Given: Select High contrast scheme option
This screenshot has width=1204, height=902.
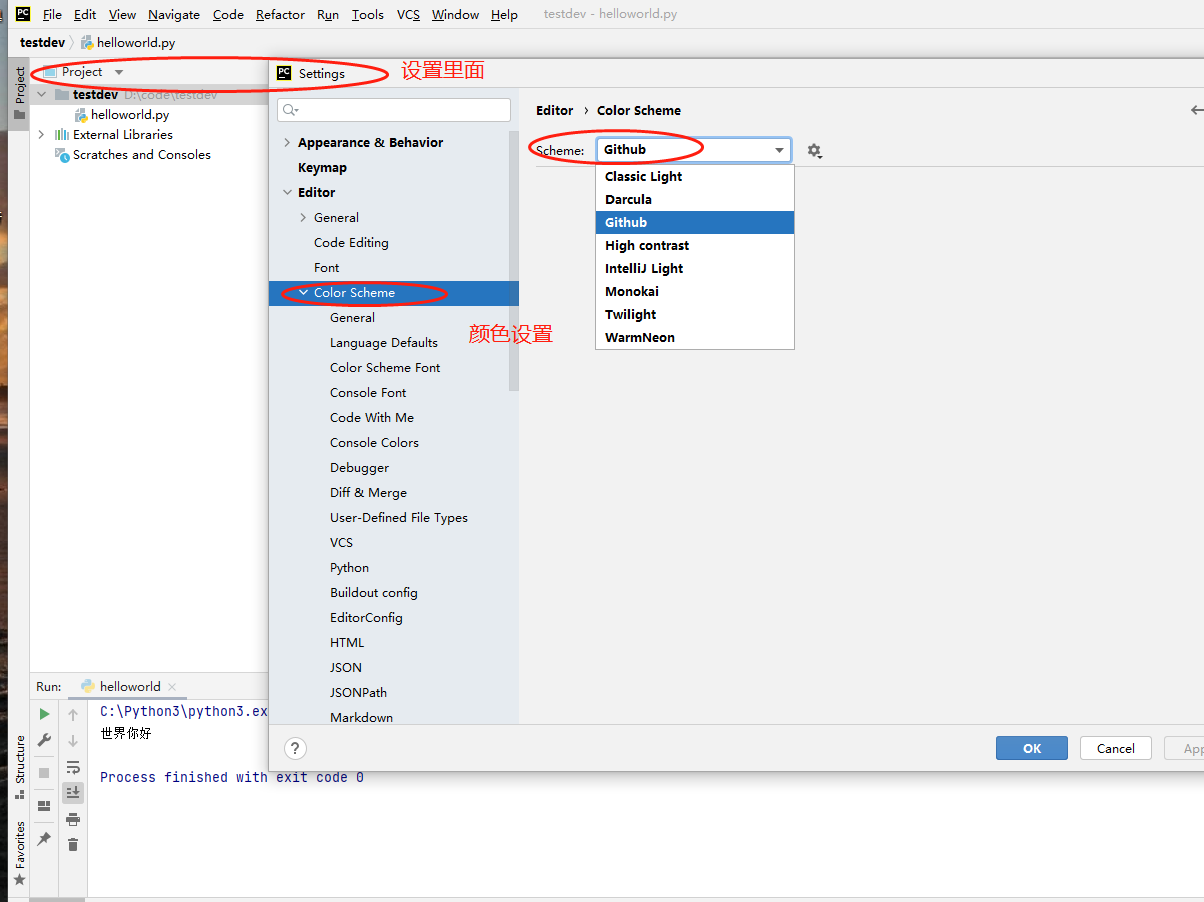Looking at the screenshot, I should click(x=695, y=245).
